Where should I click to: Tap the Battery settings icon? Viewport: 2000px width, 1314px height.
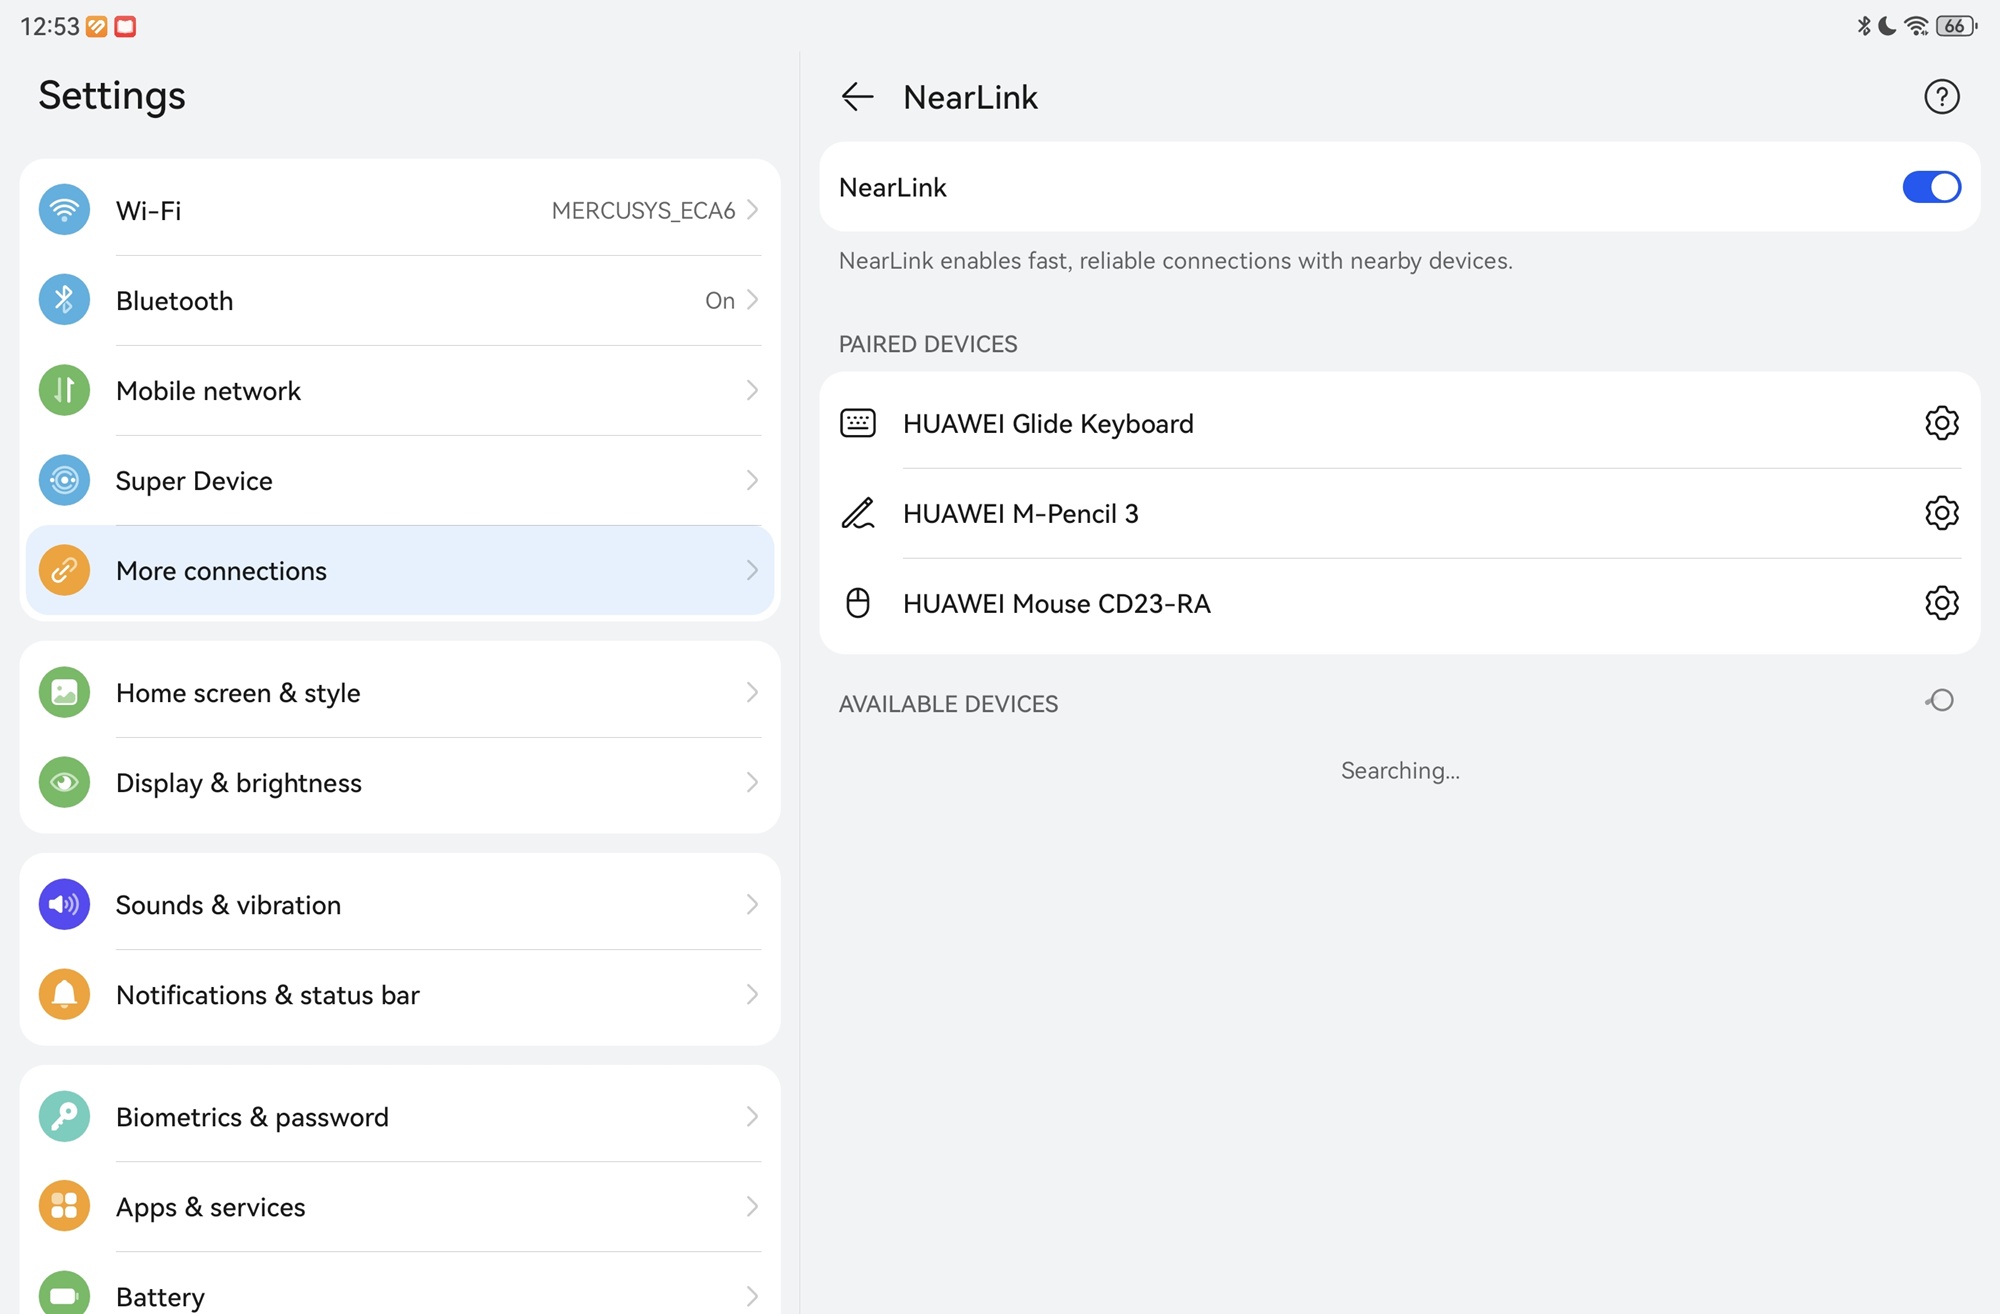click(x=64, y=1294)
